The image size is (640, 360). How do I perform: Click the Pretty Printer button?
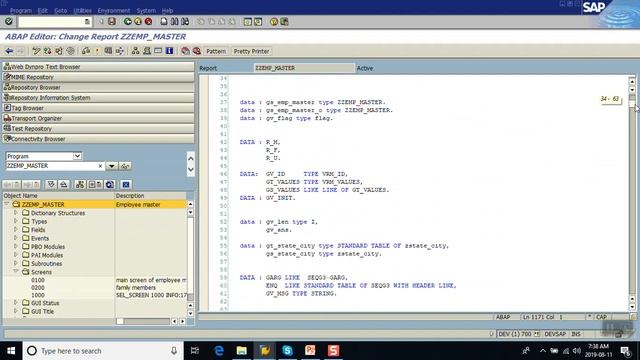coord(251,51)
